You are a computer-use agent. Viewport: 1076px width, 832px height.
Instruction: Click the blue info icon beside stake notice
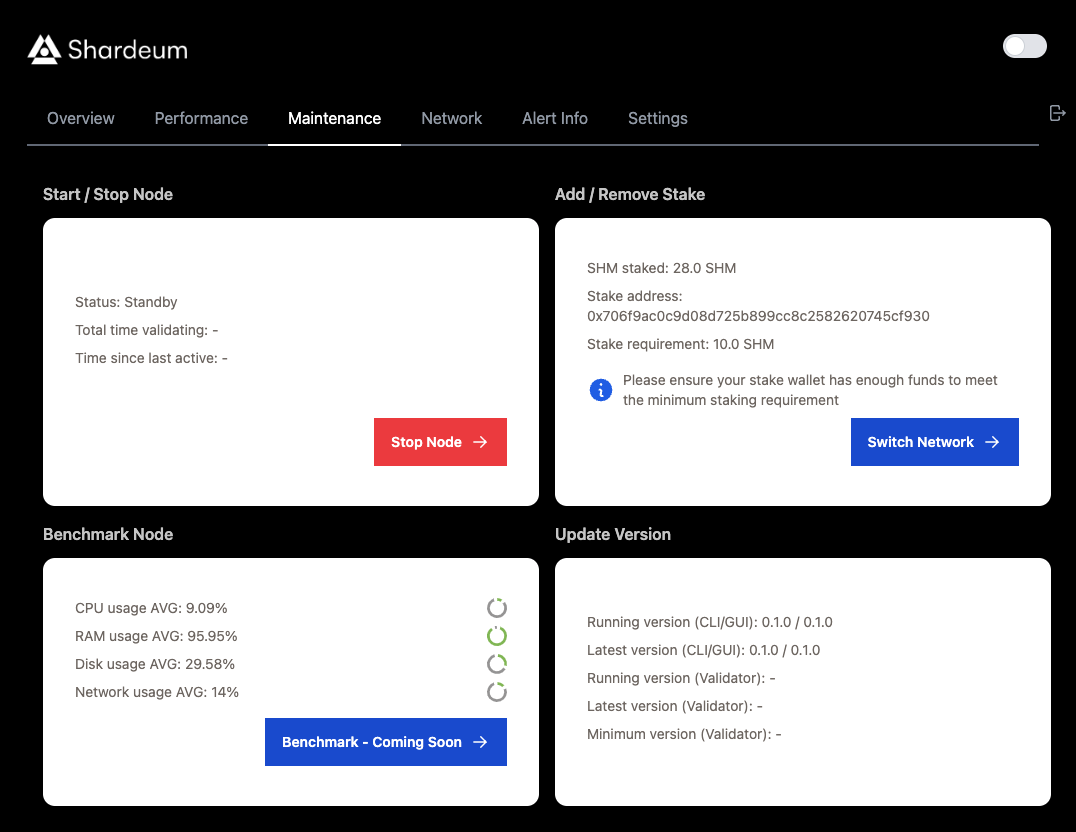[x=600, y=390]
